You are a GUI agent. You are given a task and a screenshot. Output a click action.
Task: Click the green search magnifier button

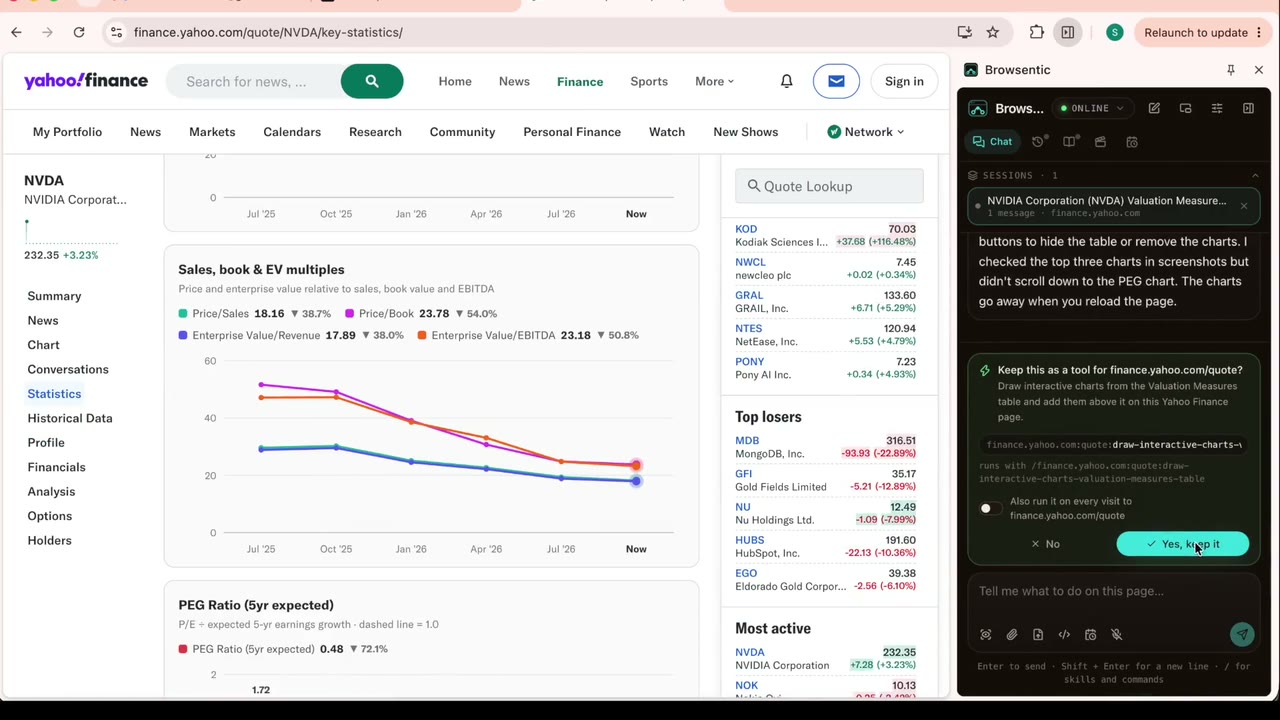(372, 81)
